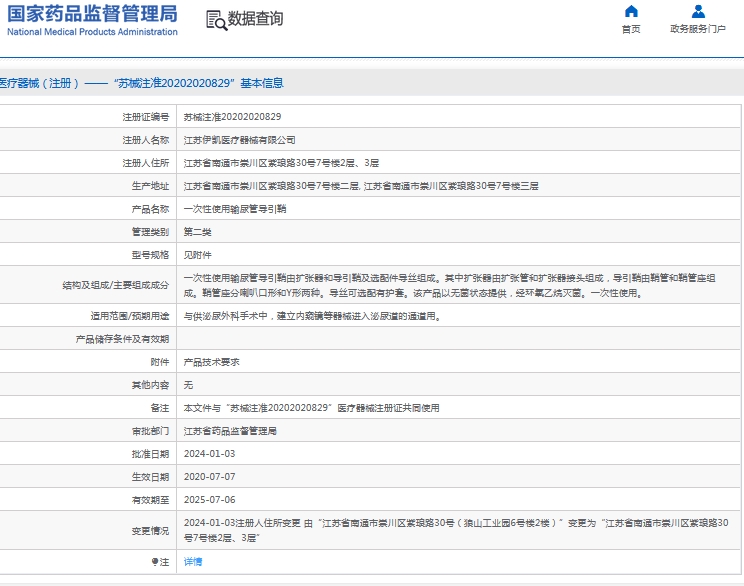Click the 审批部门 label
Viewport: 744px width, 586px height.
150,431
